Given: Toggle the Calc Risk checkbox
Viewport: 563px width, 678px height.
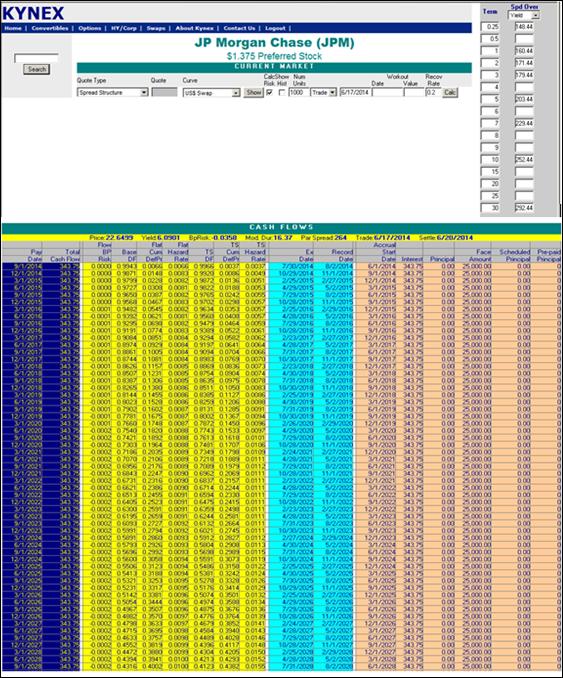Looking at the screenshot, I should (270, 93).
